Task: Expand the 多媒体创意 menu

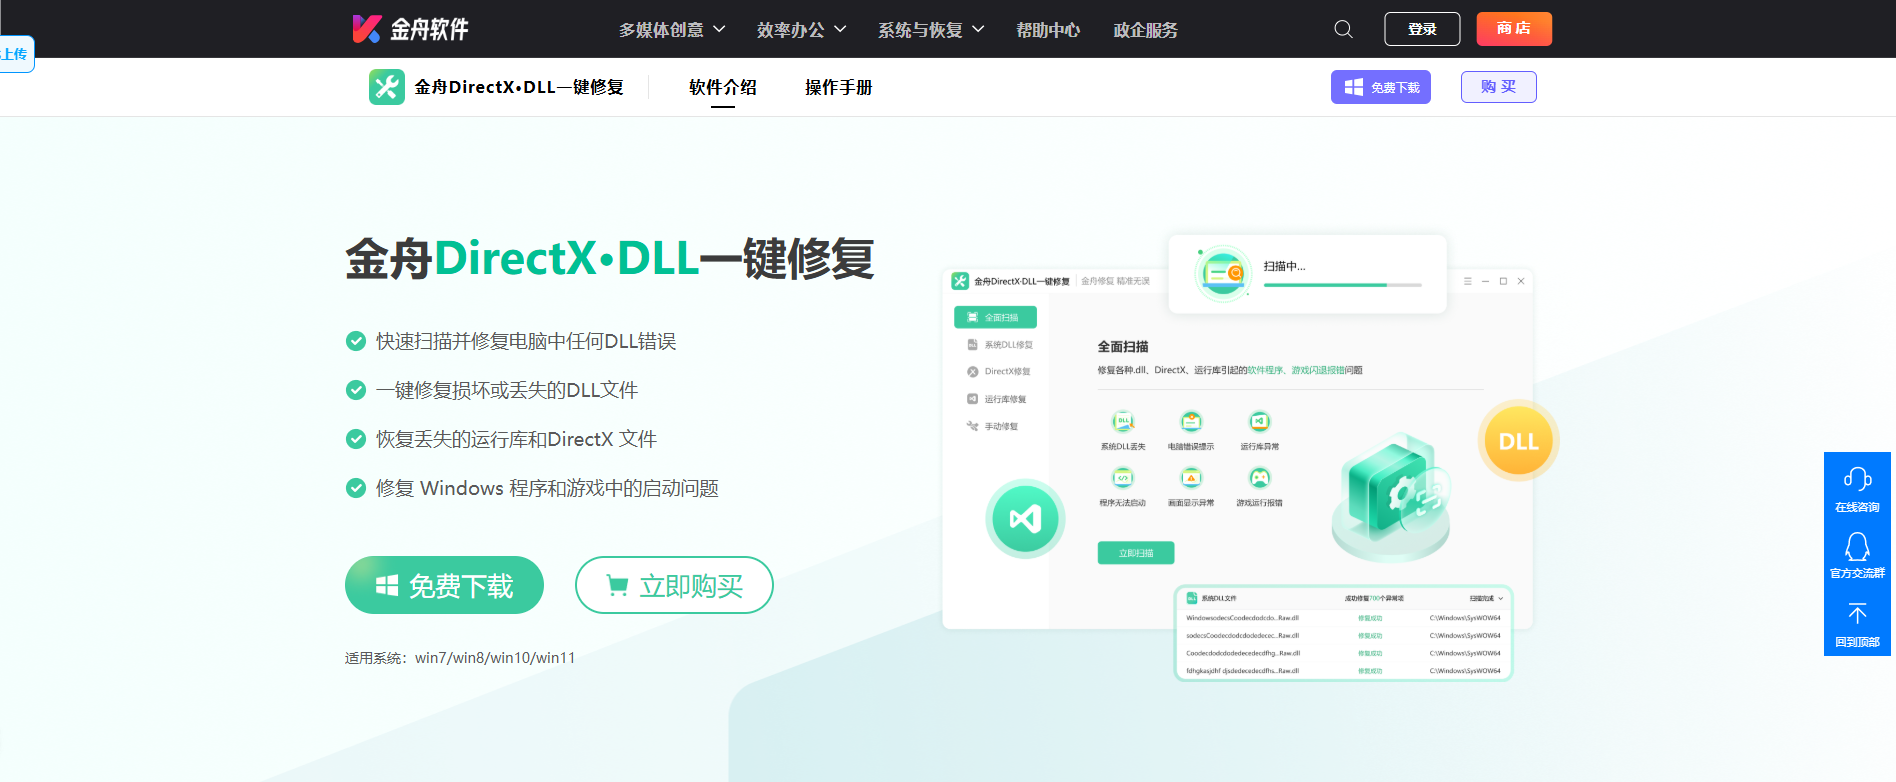Action: click(672, 30)
